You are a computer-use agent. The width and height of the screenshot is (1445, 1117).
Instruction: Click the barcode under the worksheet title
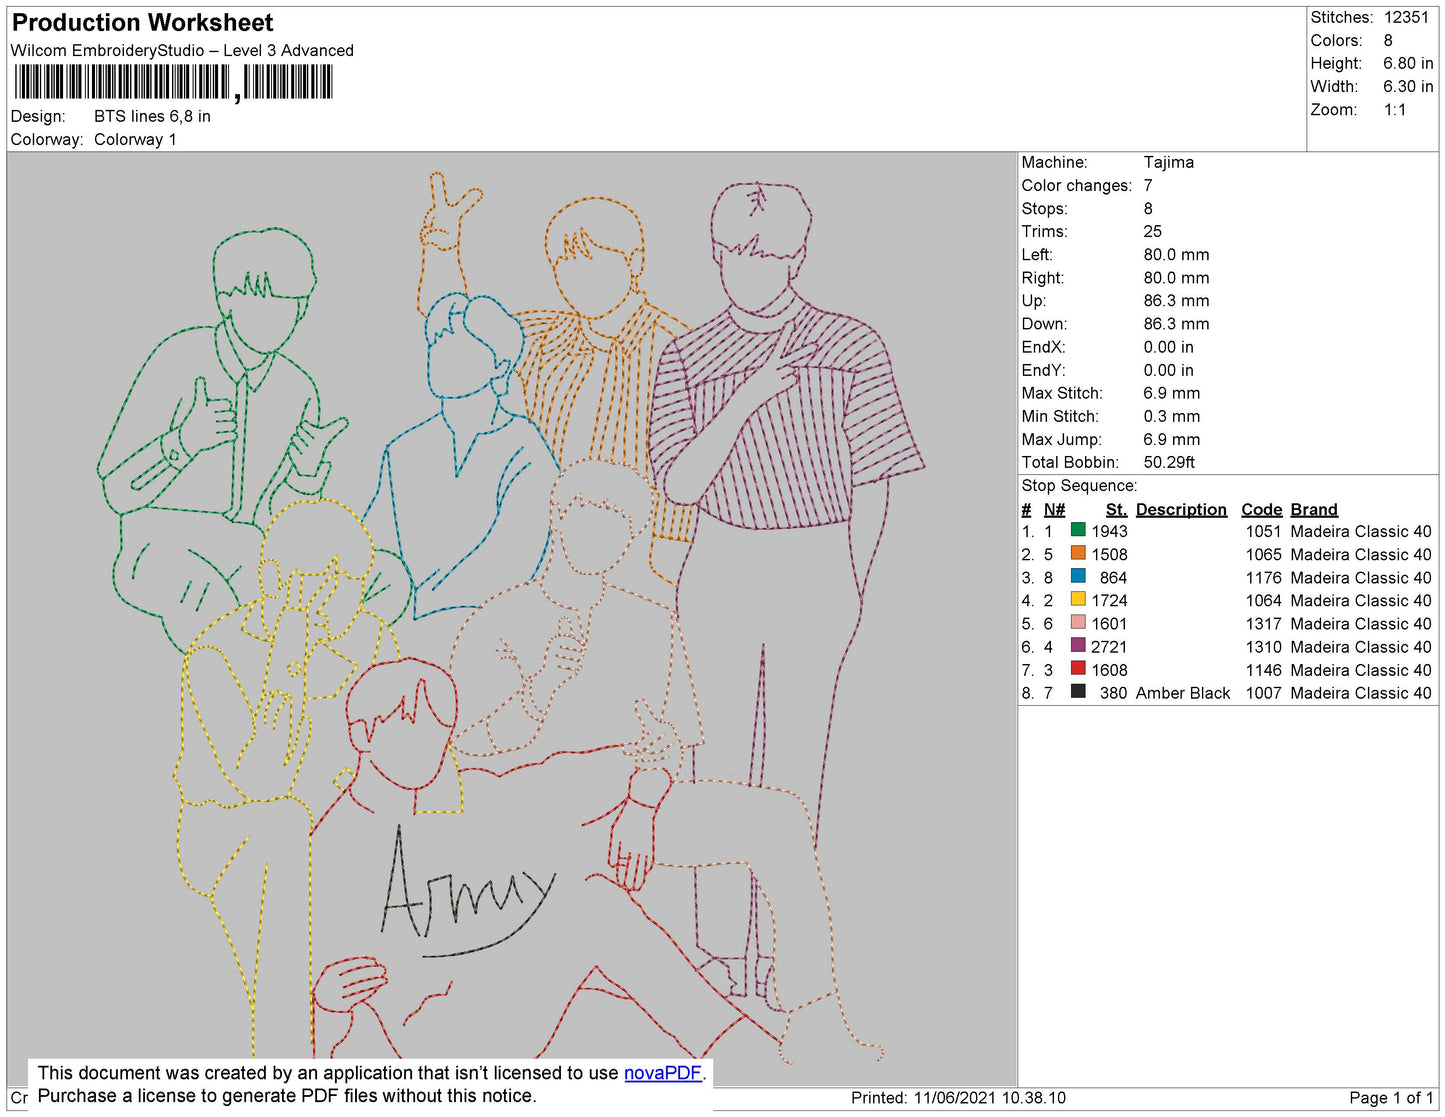tap(173, 82)
